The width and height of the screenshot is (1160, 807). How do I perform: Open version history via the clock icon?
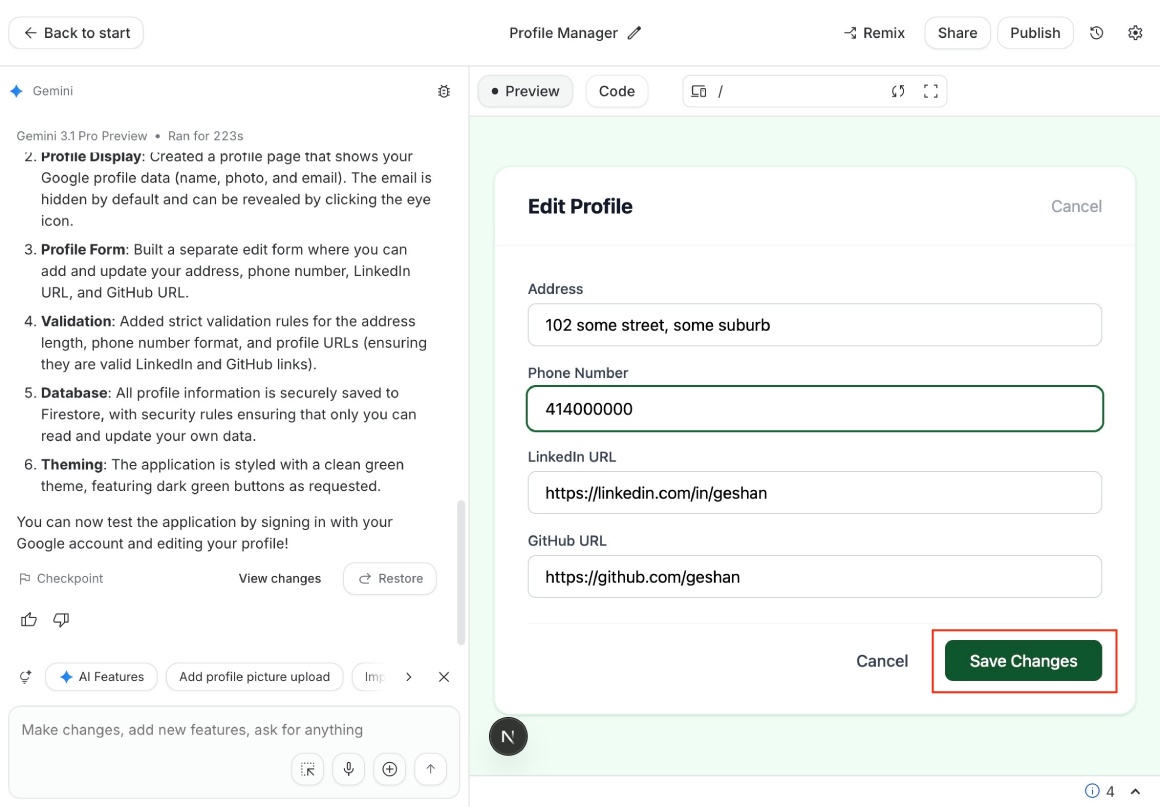point(1096,32)
